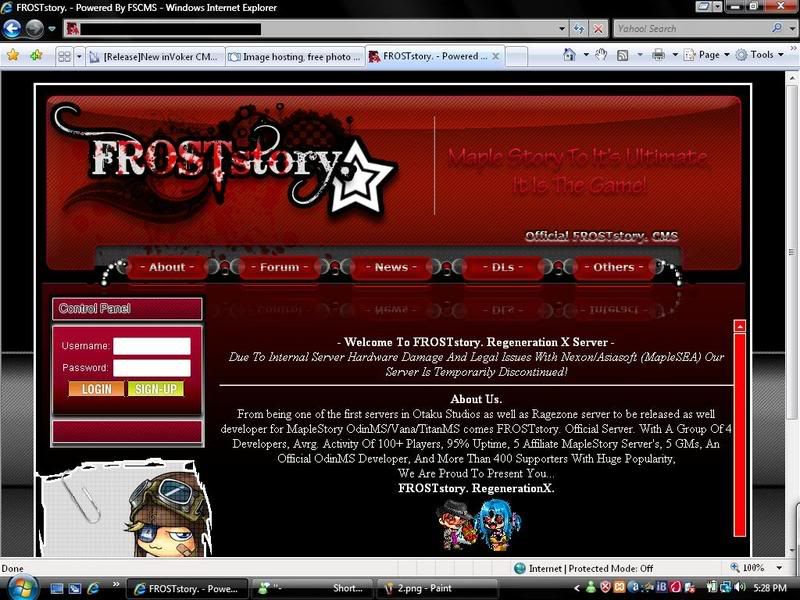Click the Username input field
Image resolution: width=800 pixels, height=600 pixels.
coord(151,346)
